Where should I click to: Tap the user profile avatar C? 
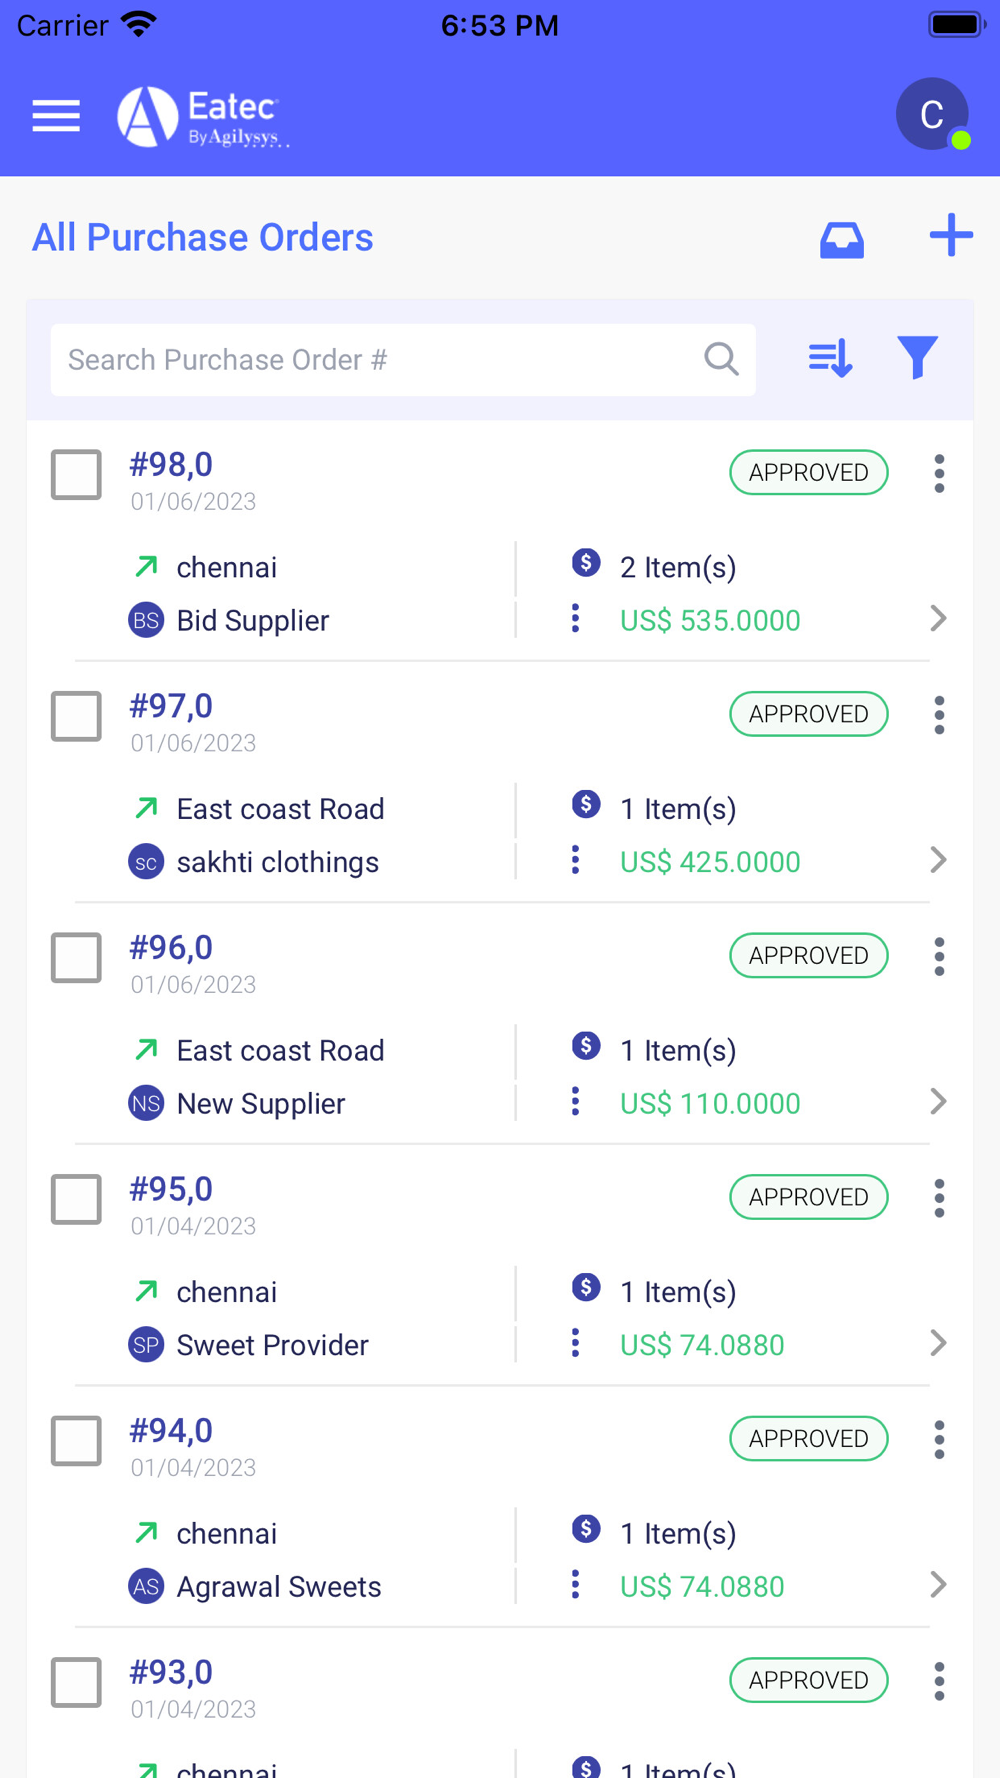click(x=931, y=115)
